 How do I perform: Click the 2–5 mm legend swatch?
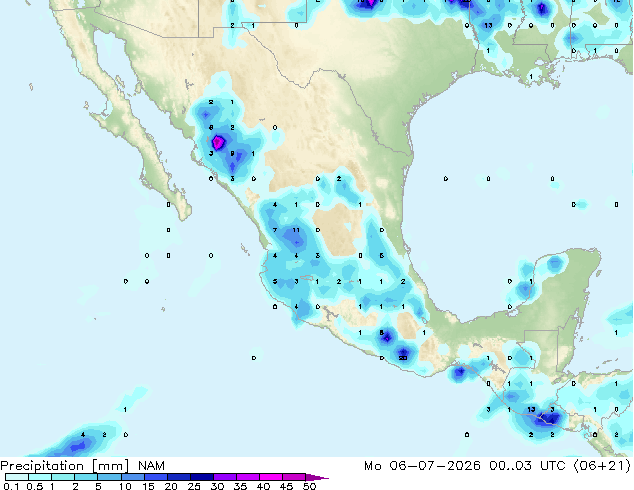point(86,477)
